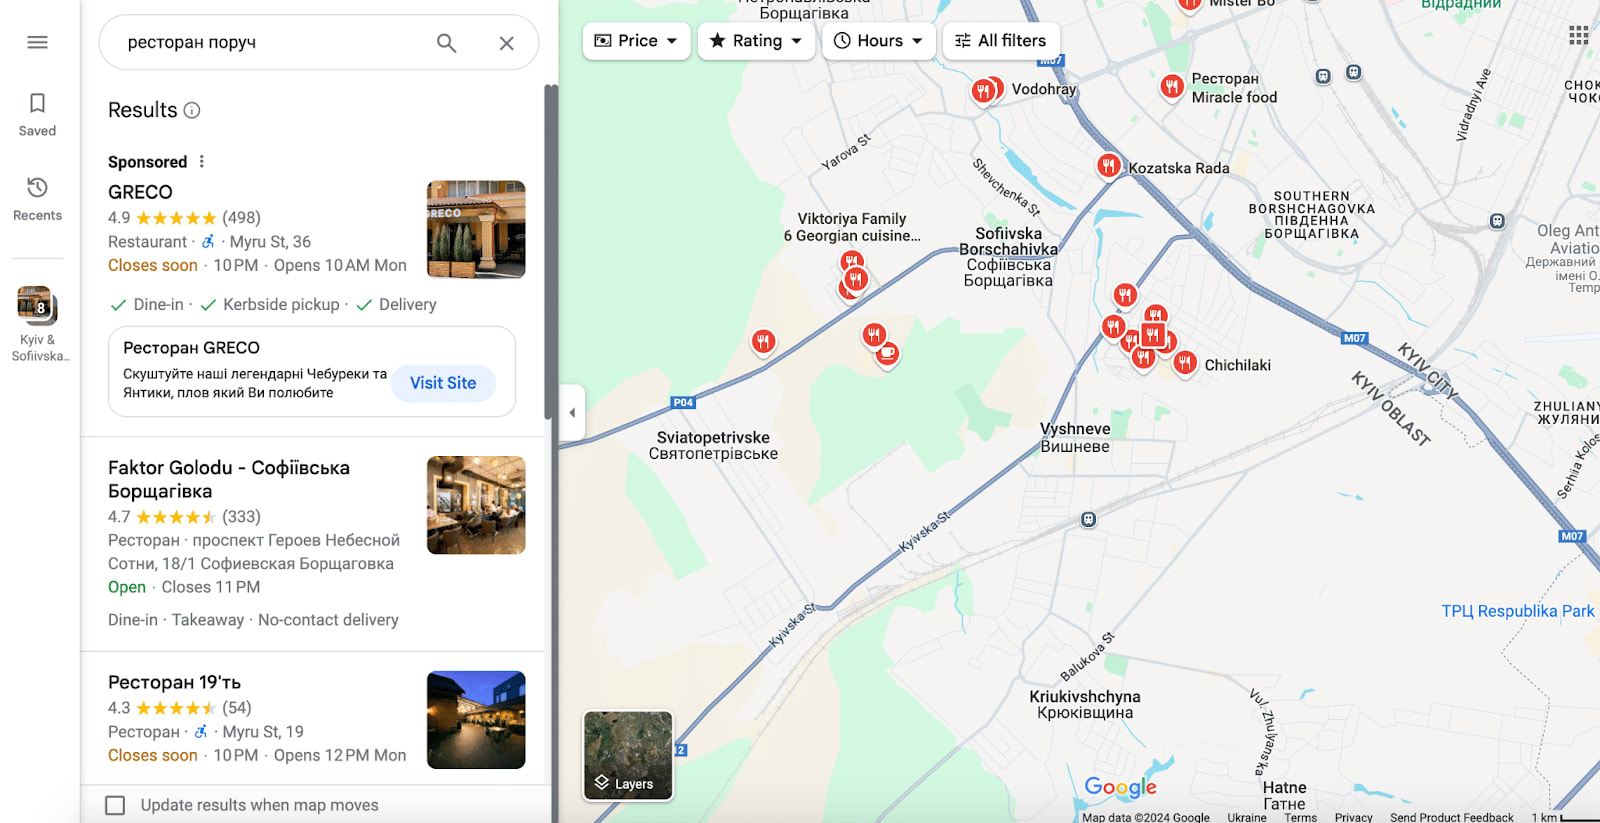
Task: Click the 1 km map scale indicator
Action: click(1565, 817)
